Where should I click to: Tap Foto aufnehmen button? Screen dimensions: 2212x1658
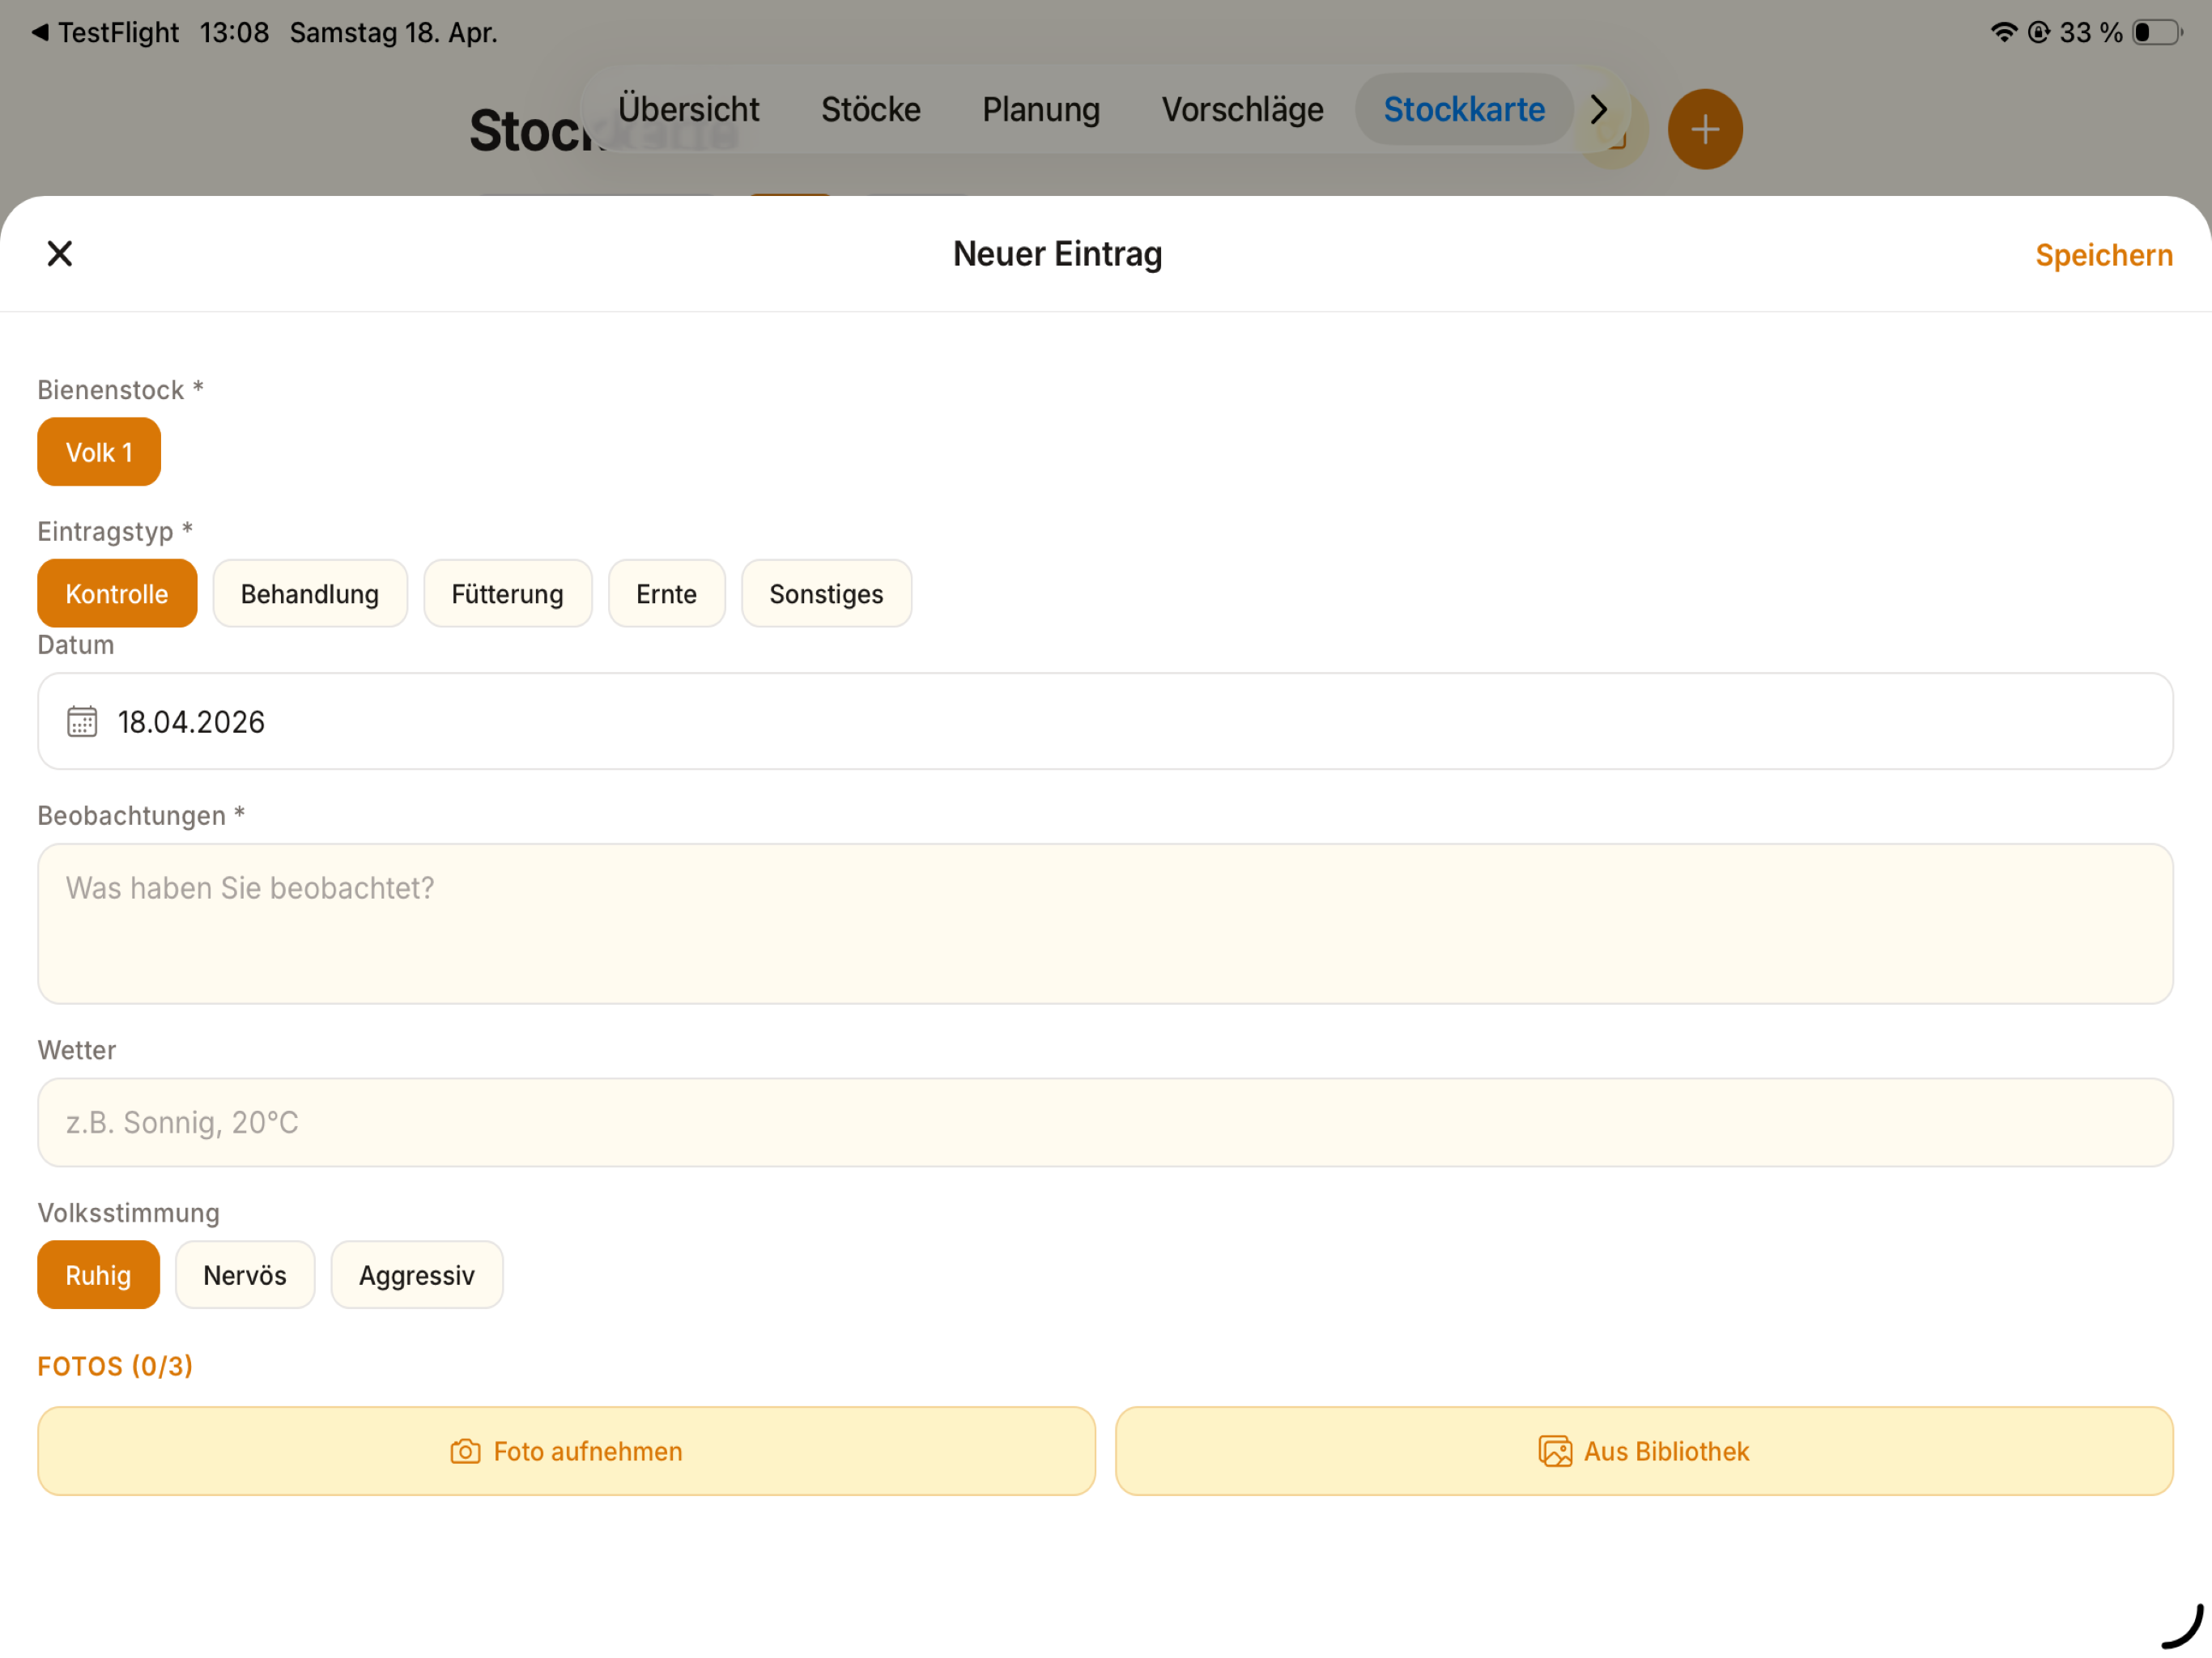[x=566, y=1451]
